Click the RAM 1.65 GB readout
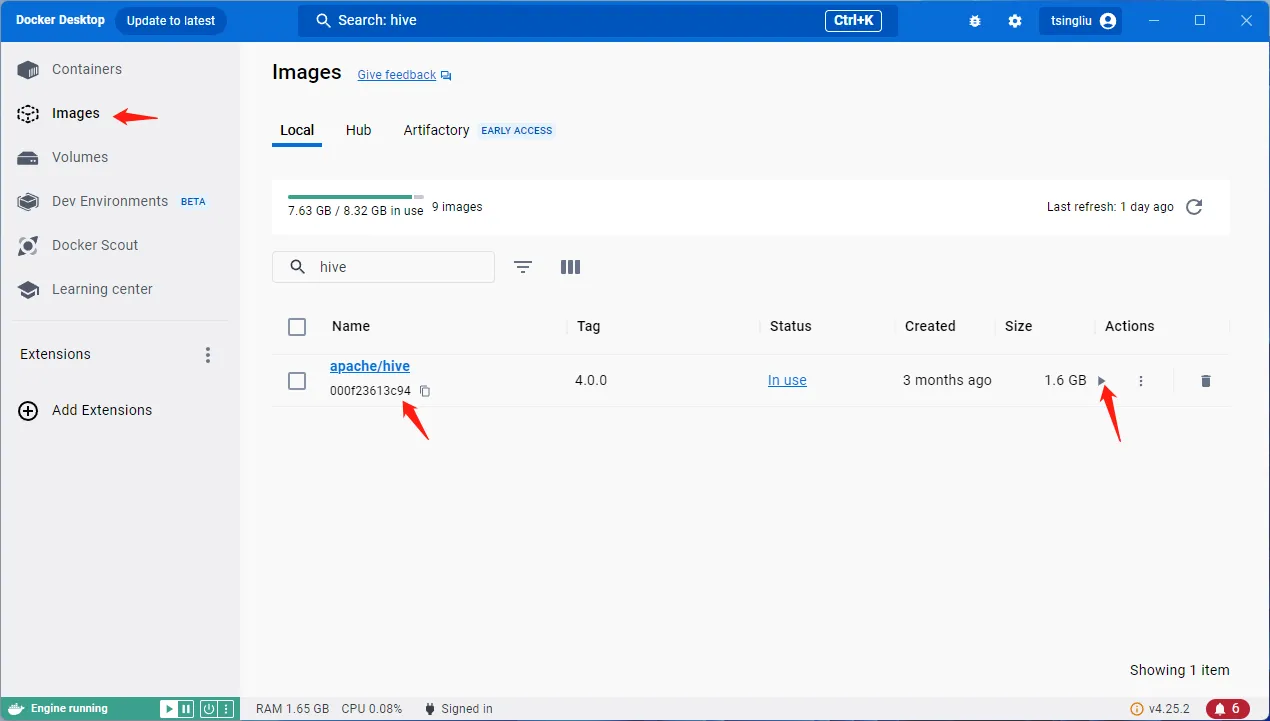 [x=293, y=709]
